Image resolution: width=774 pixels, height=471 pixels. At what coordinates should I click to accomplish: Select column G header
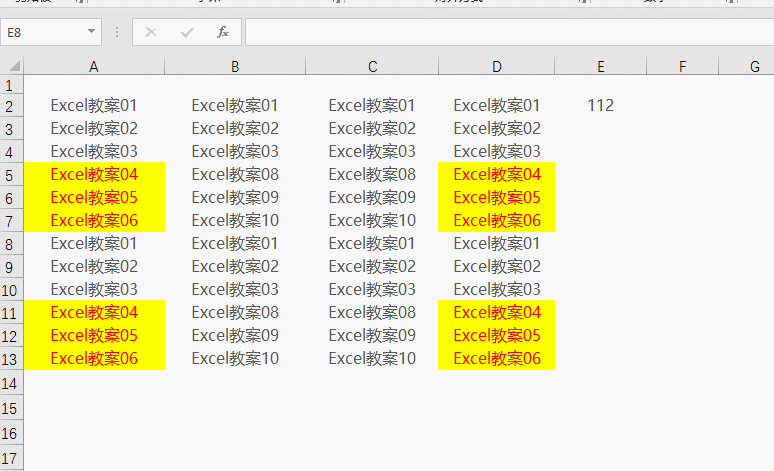point(746,66)
